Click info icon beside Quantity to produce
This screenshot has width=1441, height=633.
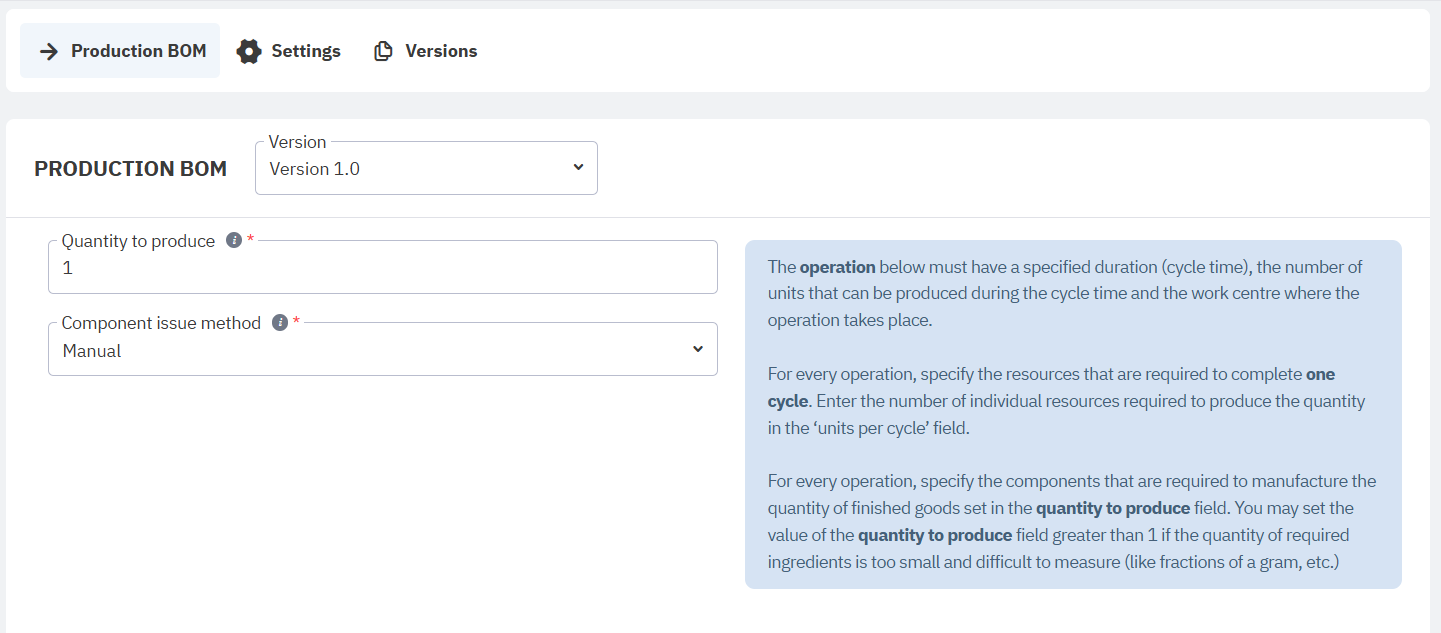pyautogui.click(x=234, y=241)
